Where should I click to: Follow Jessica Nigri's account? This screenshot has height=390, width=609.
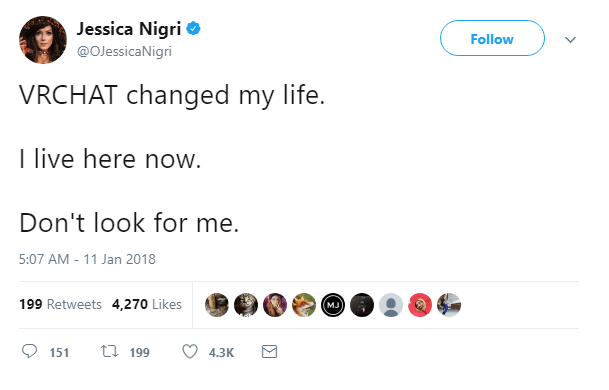pos(492,38)
